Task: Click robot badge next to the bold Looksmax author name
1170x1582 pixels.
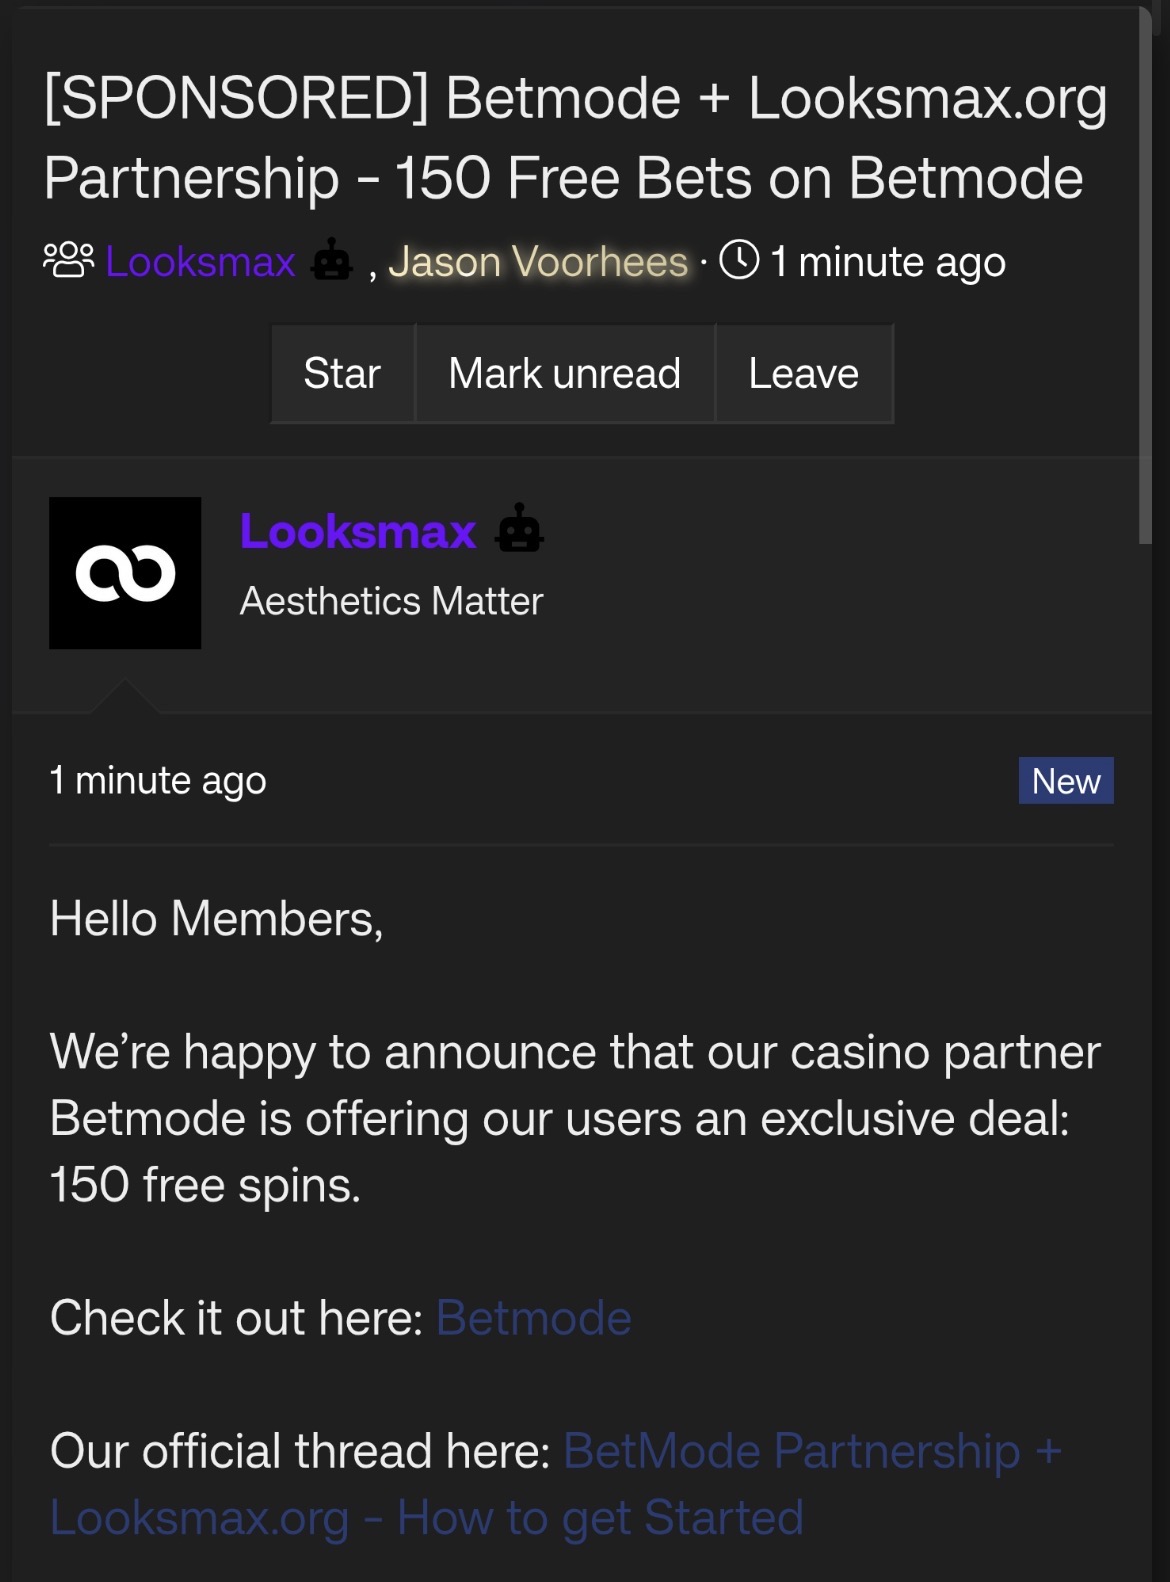Action: (519, 529)
